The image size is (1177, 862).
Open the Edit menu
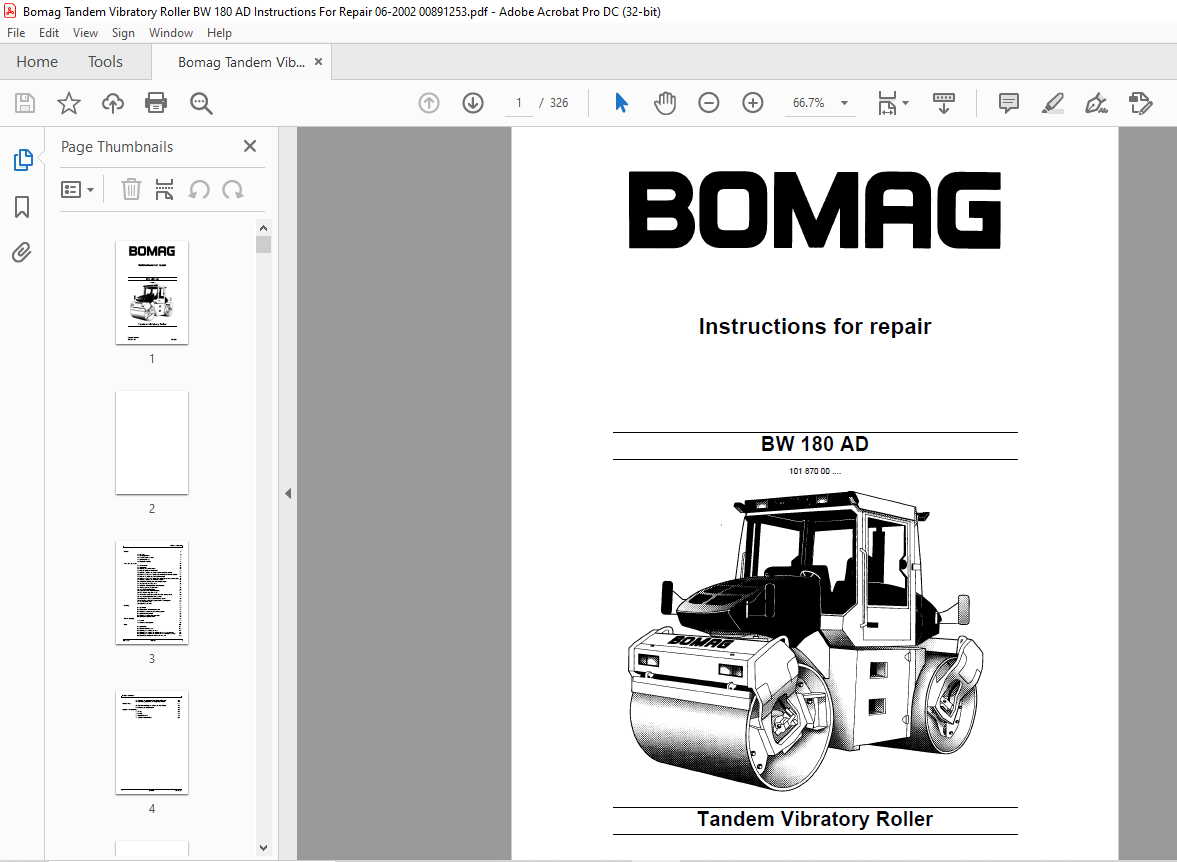49,33
